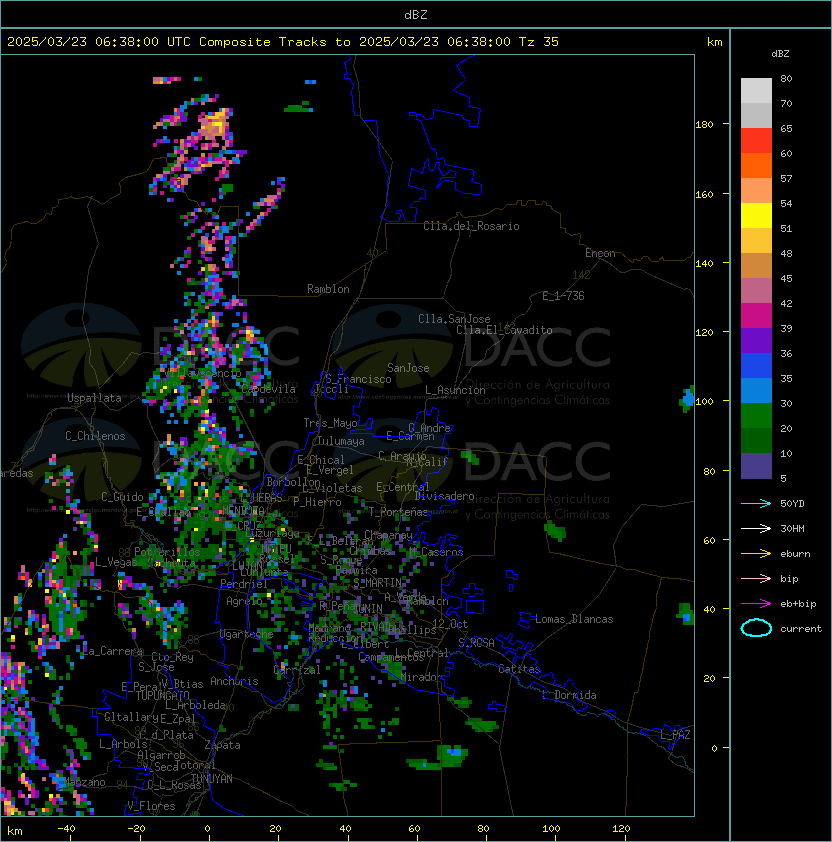
Task: Select the yellow swatch below 54 dBZ
Action: pyautogui.click(x=756, y=216)
